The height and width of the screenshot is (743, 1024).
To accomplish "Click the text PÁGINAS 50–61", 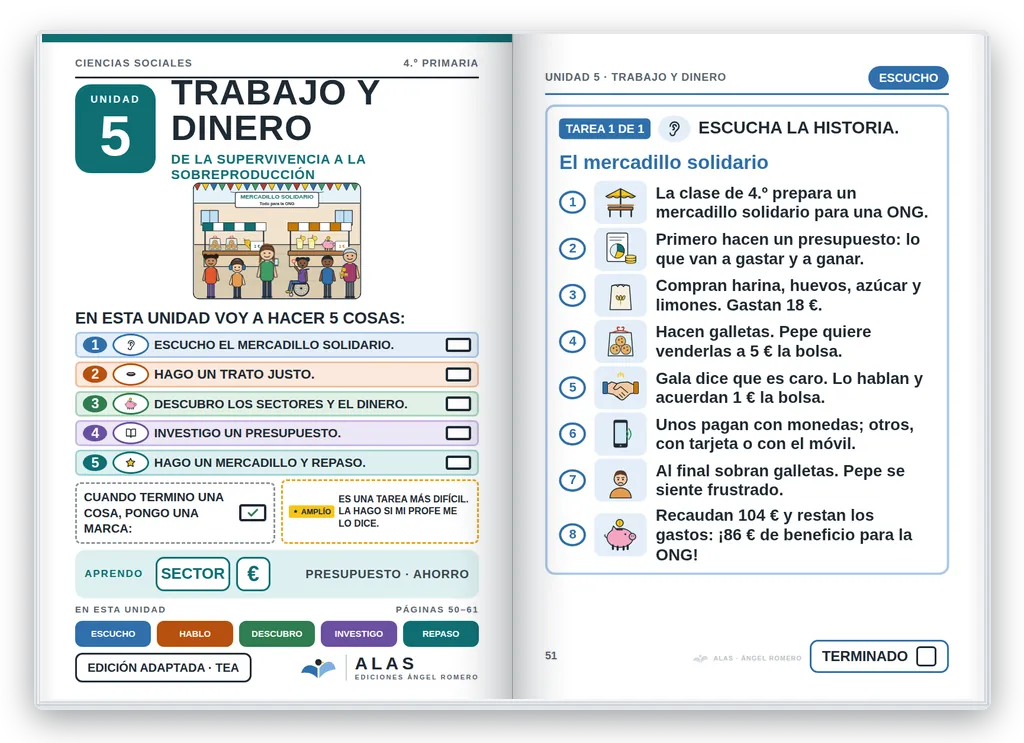I will point(437,609).
